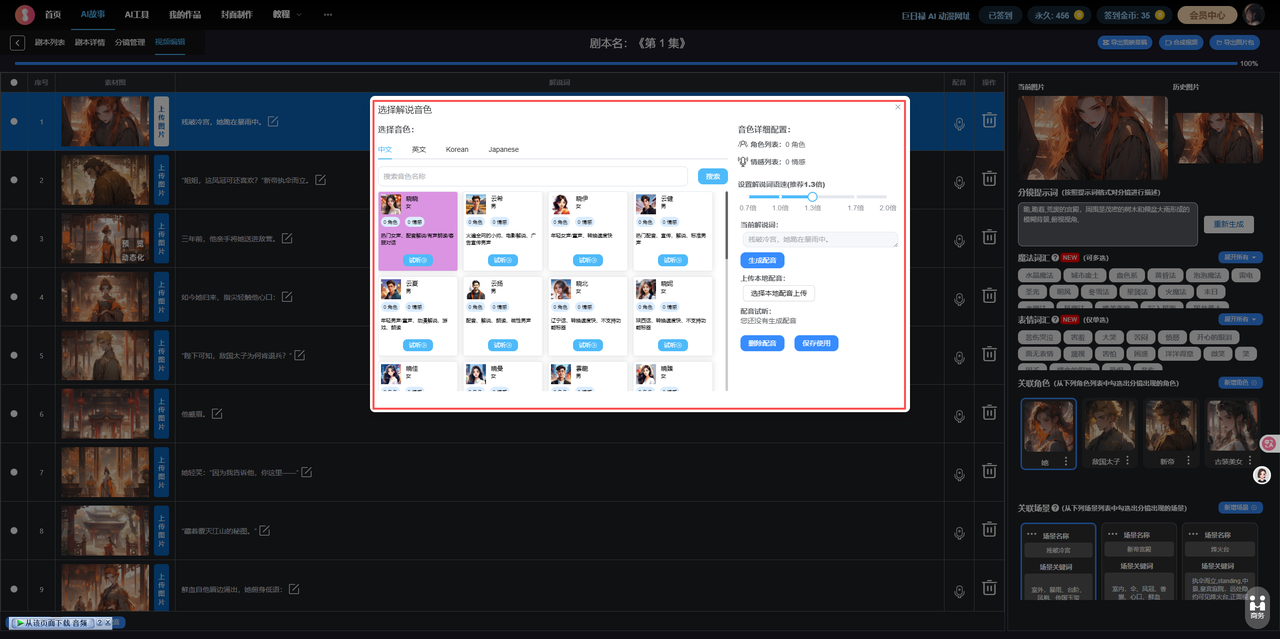Click the 搜索音色名称 search field

(533, 176)
